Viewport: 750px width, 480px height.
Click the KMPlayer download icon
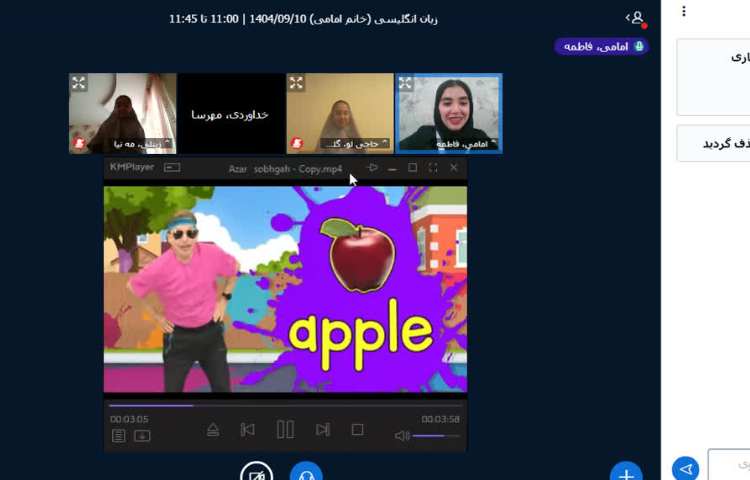coord(142,436)
